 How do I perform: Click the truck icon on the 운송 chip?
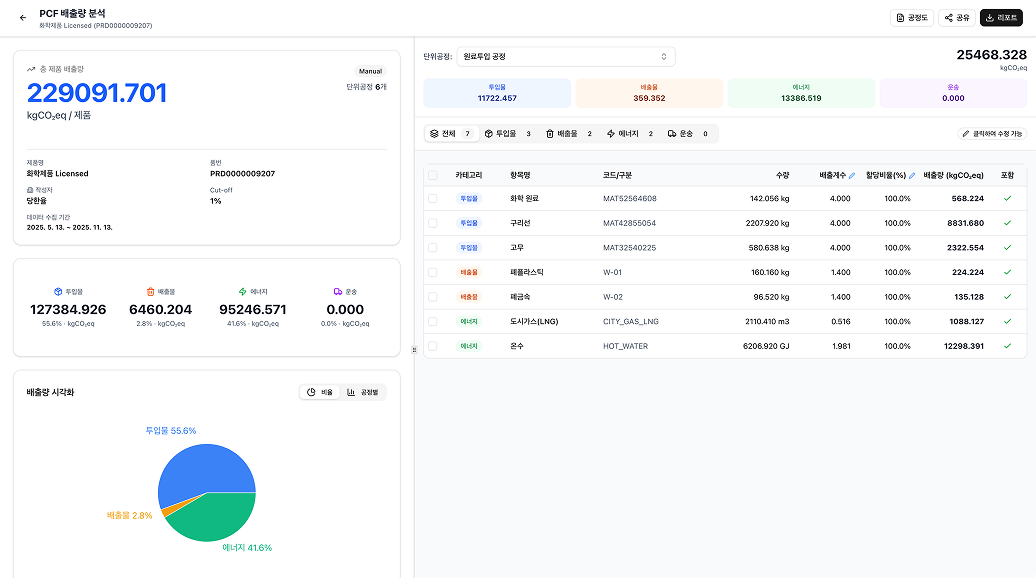pyautogui.click(x=671, y=133)
